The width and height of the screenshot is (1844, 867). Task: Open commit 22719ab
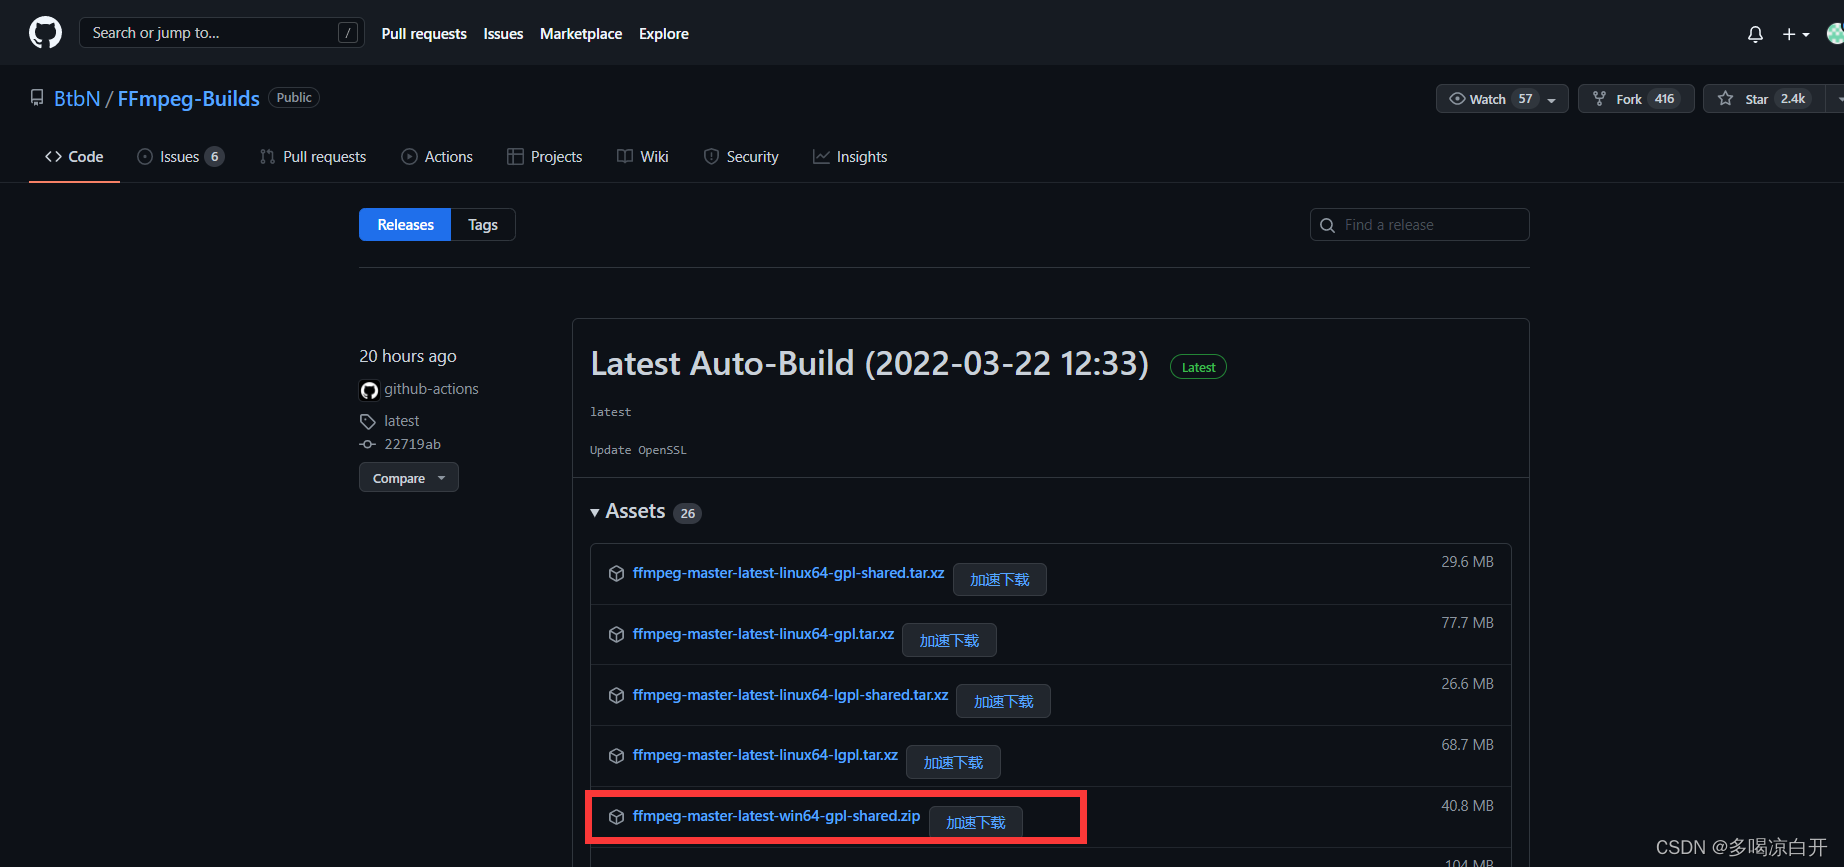click(x=412, y=444)
